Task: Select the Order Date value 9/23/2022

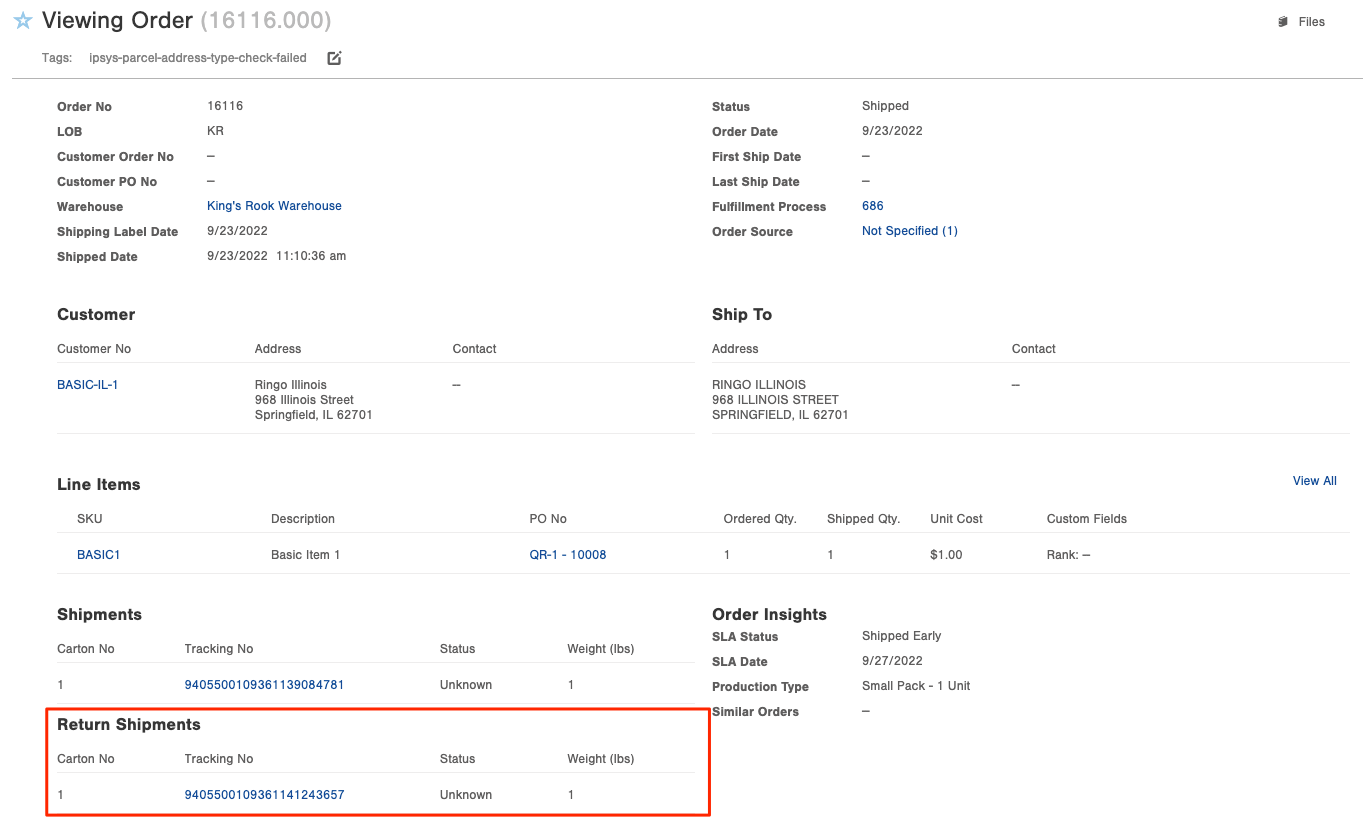Action: 892,131
